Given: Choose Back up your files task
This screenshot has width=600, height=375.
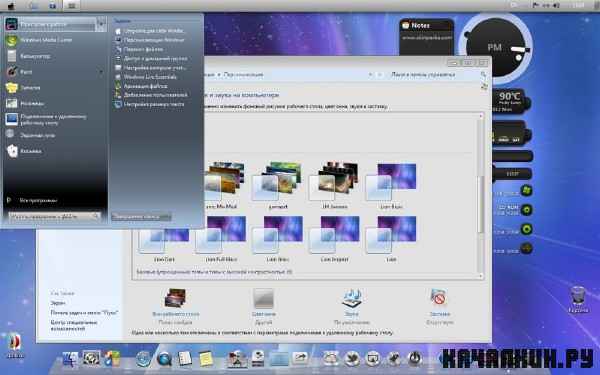Looking at the screenshot, I should pos(141,86).
